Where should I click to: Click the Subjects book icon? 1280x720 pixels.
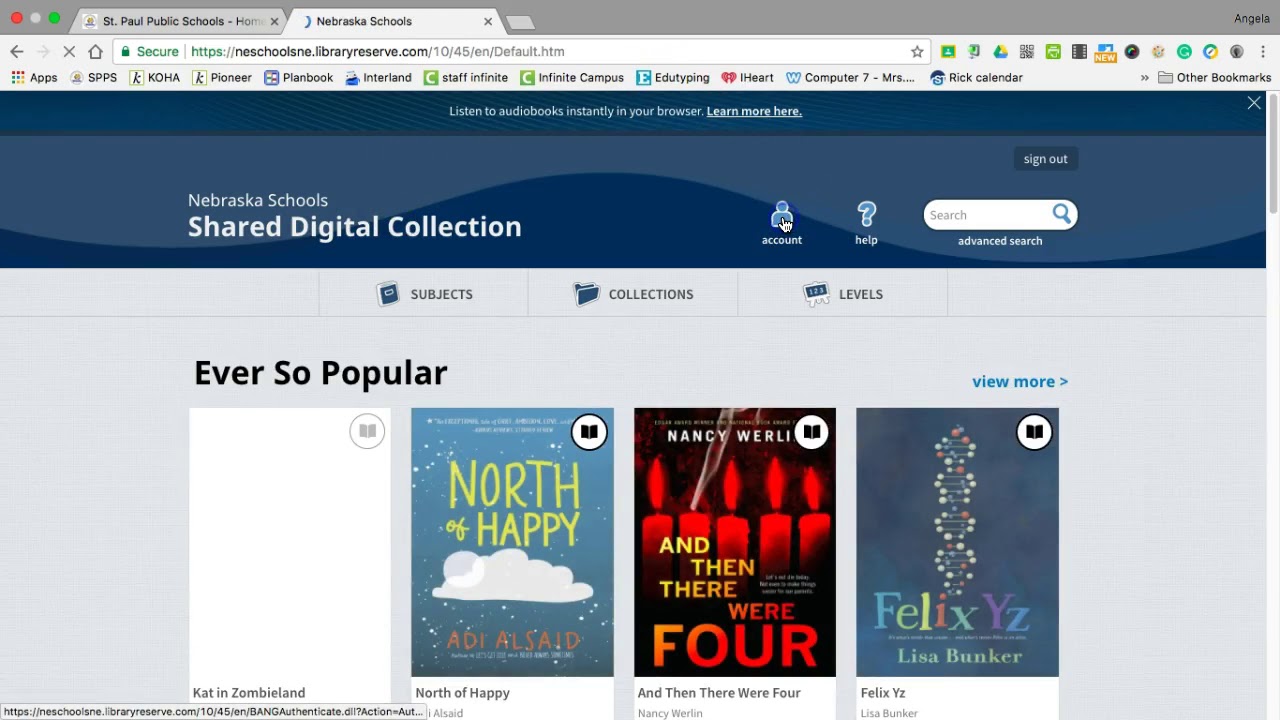click(388, 294)
